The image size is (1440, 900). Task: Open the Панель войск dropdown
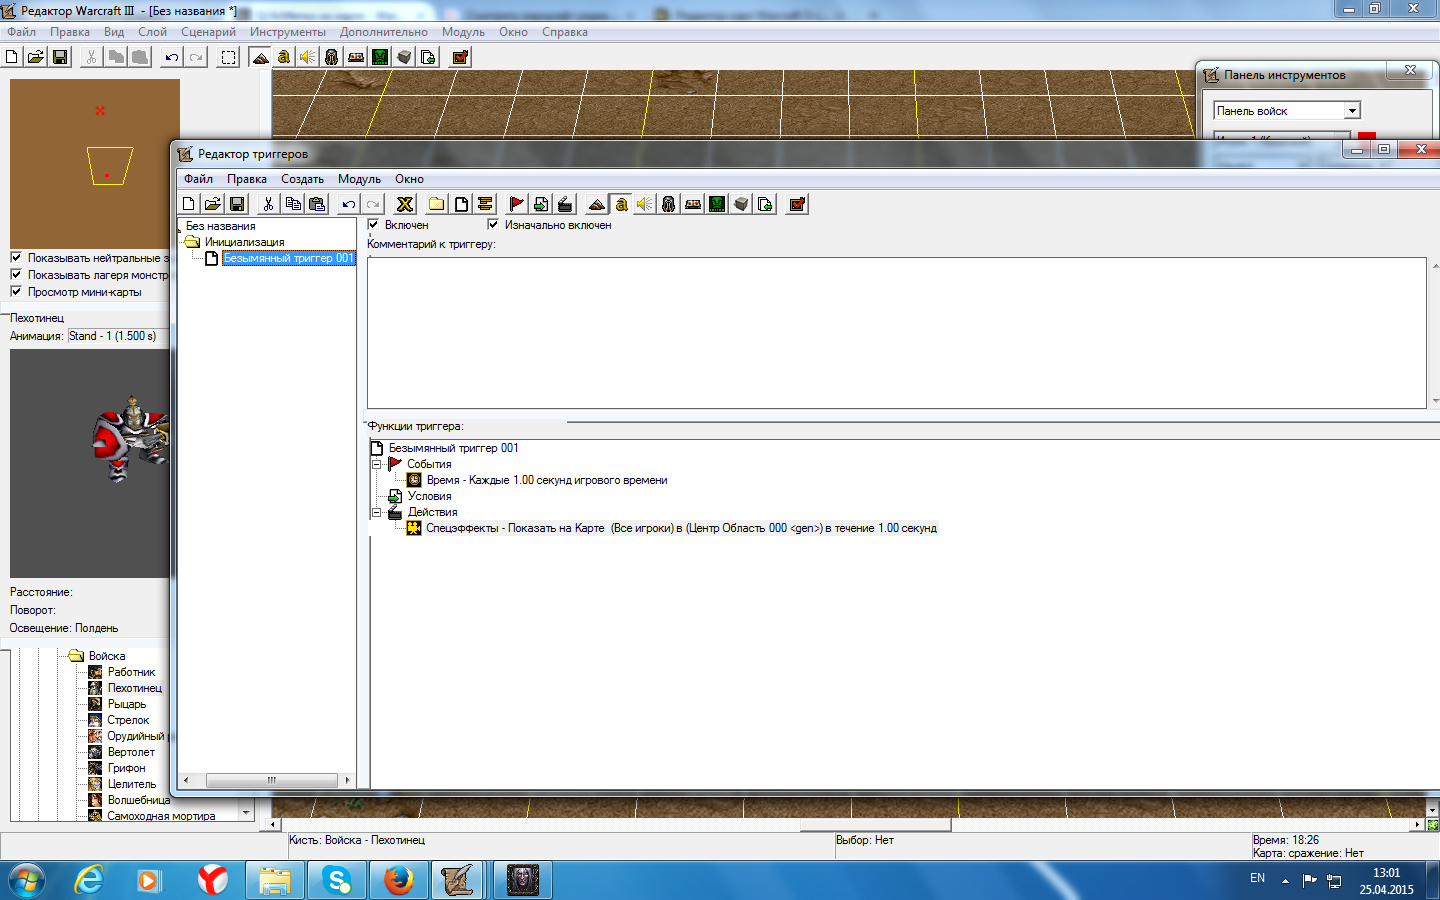pyautogui.click(x=1352, y=111)
